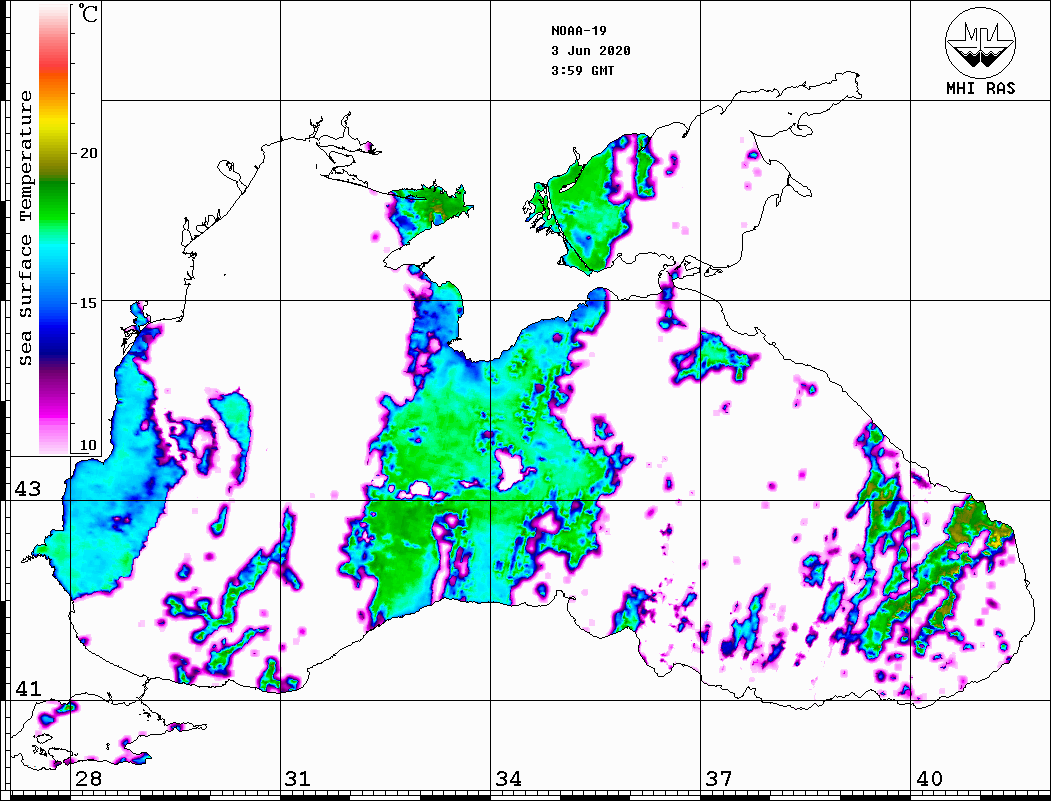Click latitude label '41'

click(28, 688)
